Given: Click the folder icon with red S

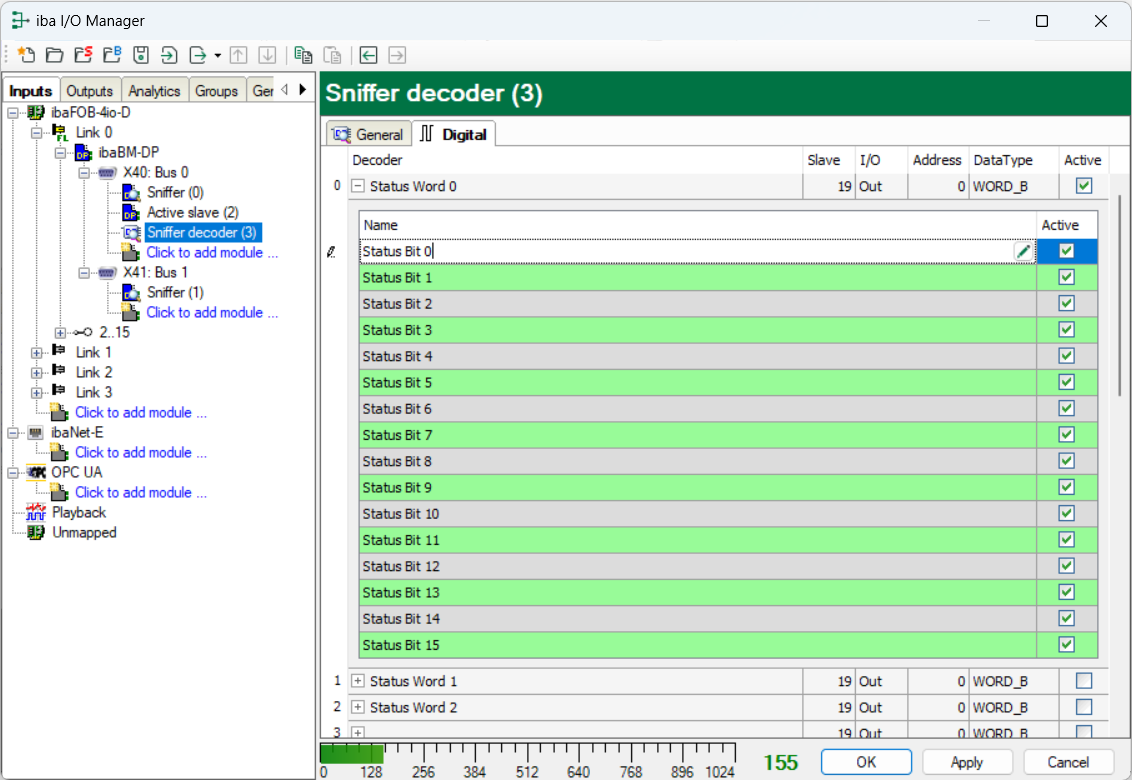Looking at the screenshot, I should tap(83, 55).
